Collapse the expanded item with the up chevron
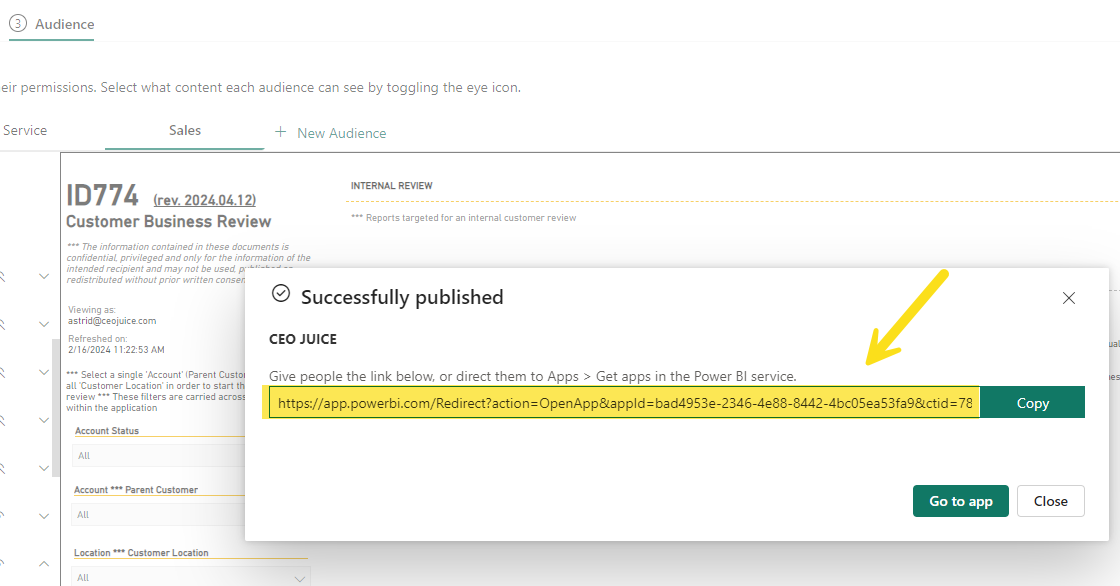1120x586 pixels. [x=44, y=563]
